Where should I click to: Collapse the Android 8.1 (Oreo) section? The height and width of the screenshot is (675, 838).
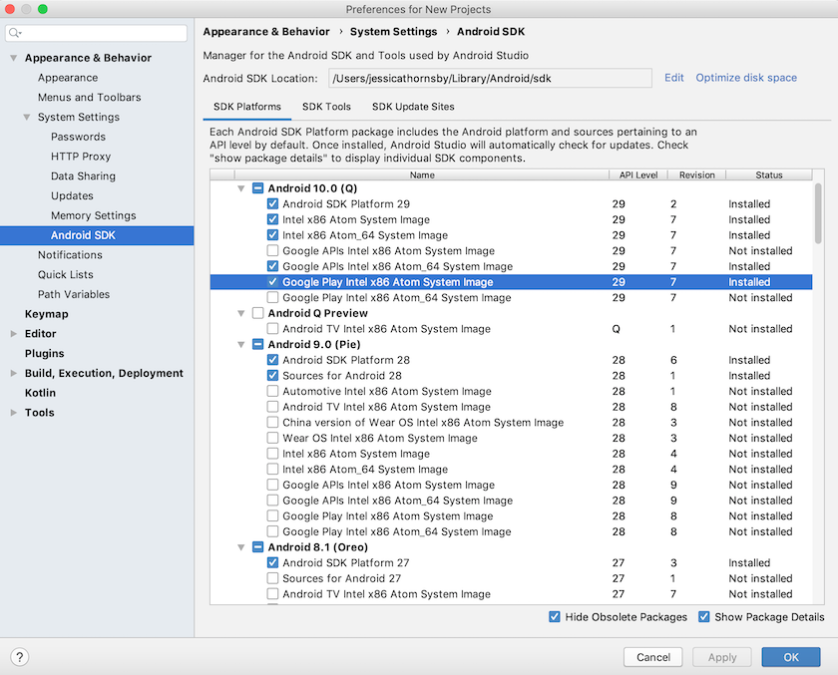(x=240, y=547)
